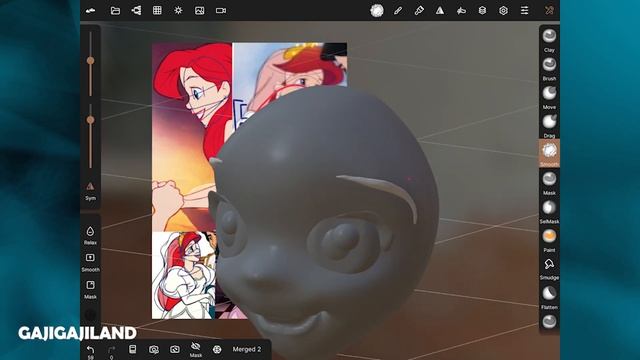The height and width of the screenshot is (360, 640).
Task: Select the Clay tool
Action: tap(549, 40)
